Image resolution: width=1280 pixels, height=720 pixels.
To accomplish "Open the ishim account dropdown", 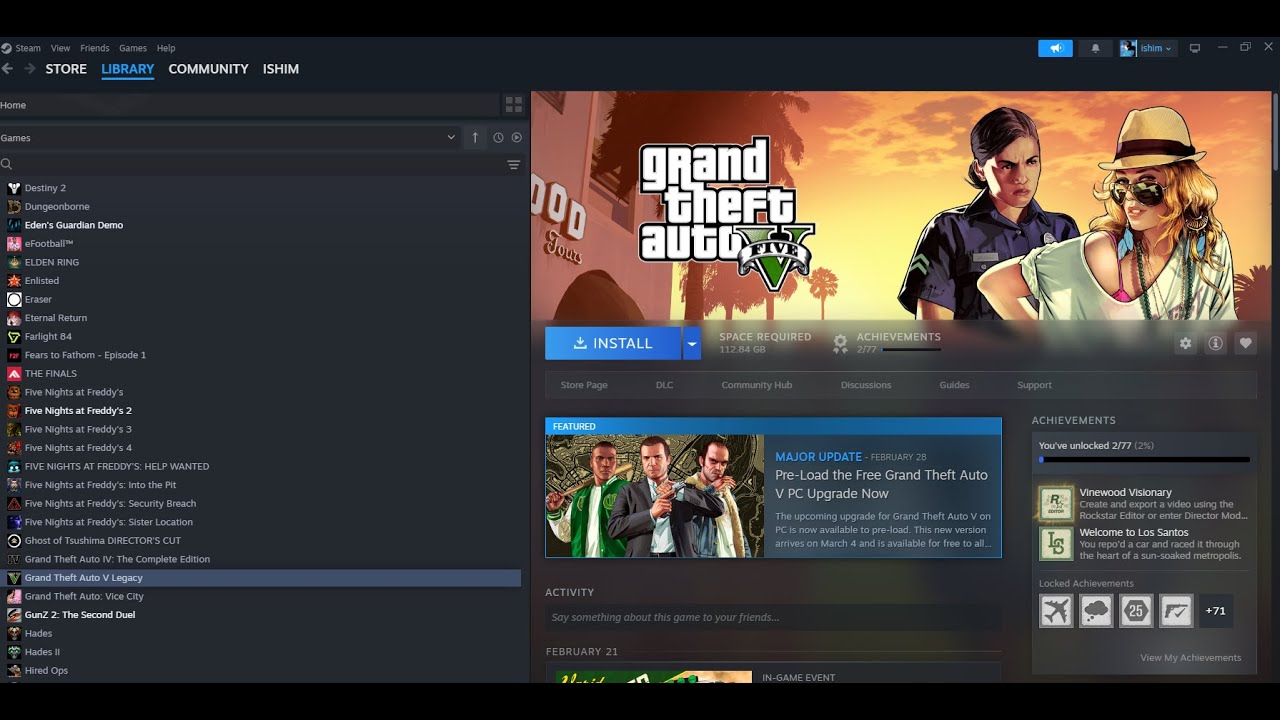I will pyautogui.click(x=1147, y=48).
